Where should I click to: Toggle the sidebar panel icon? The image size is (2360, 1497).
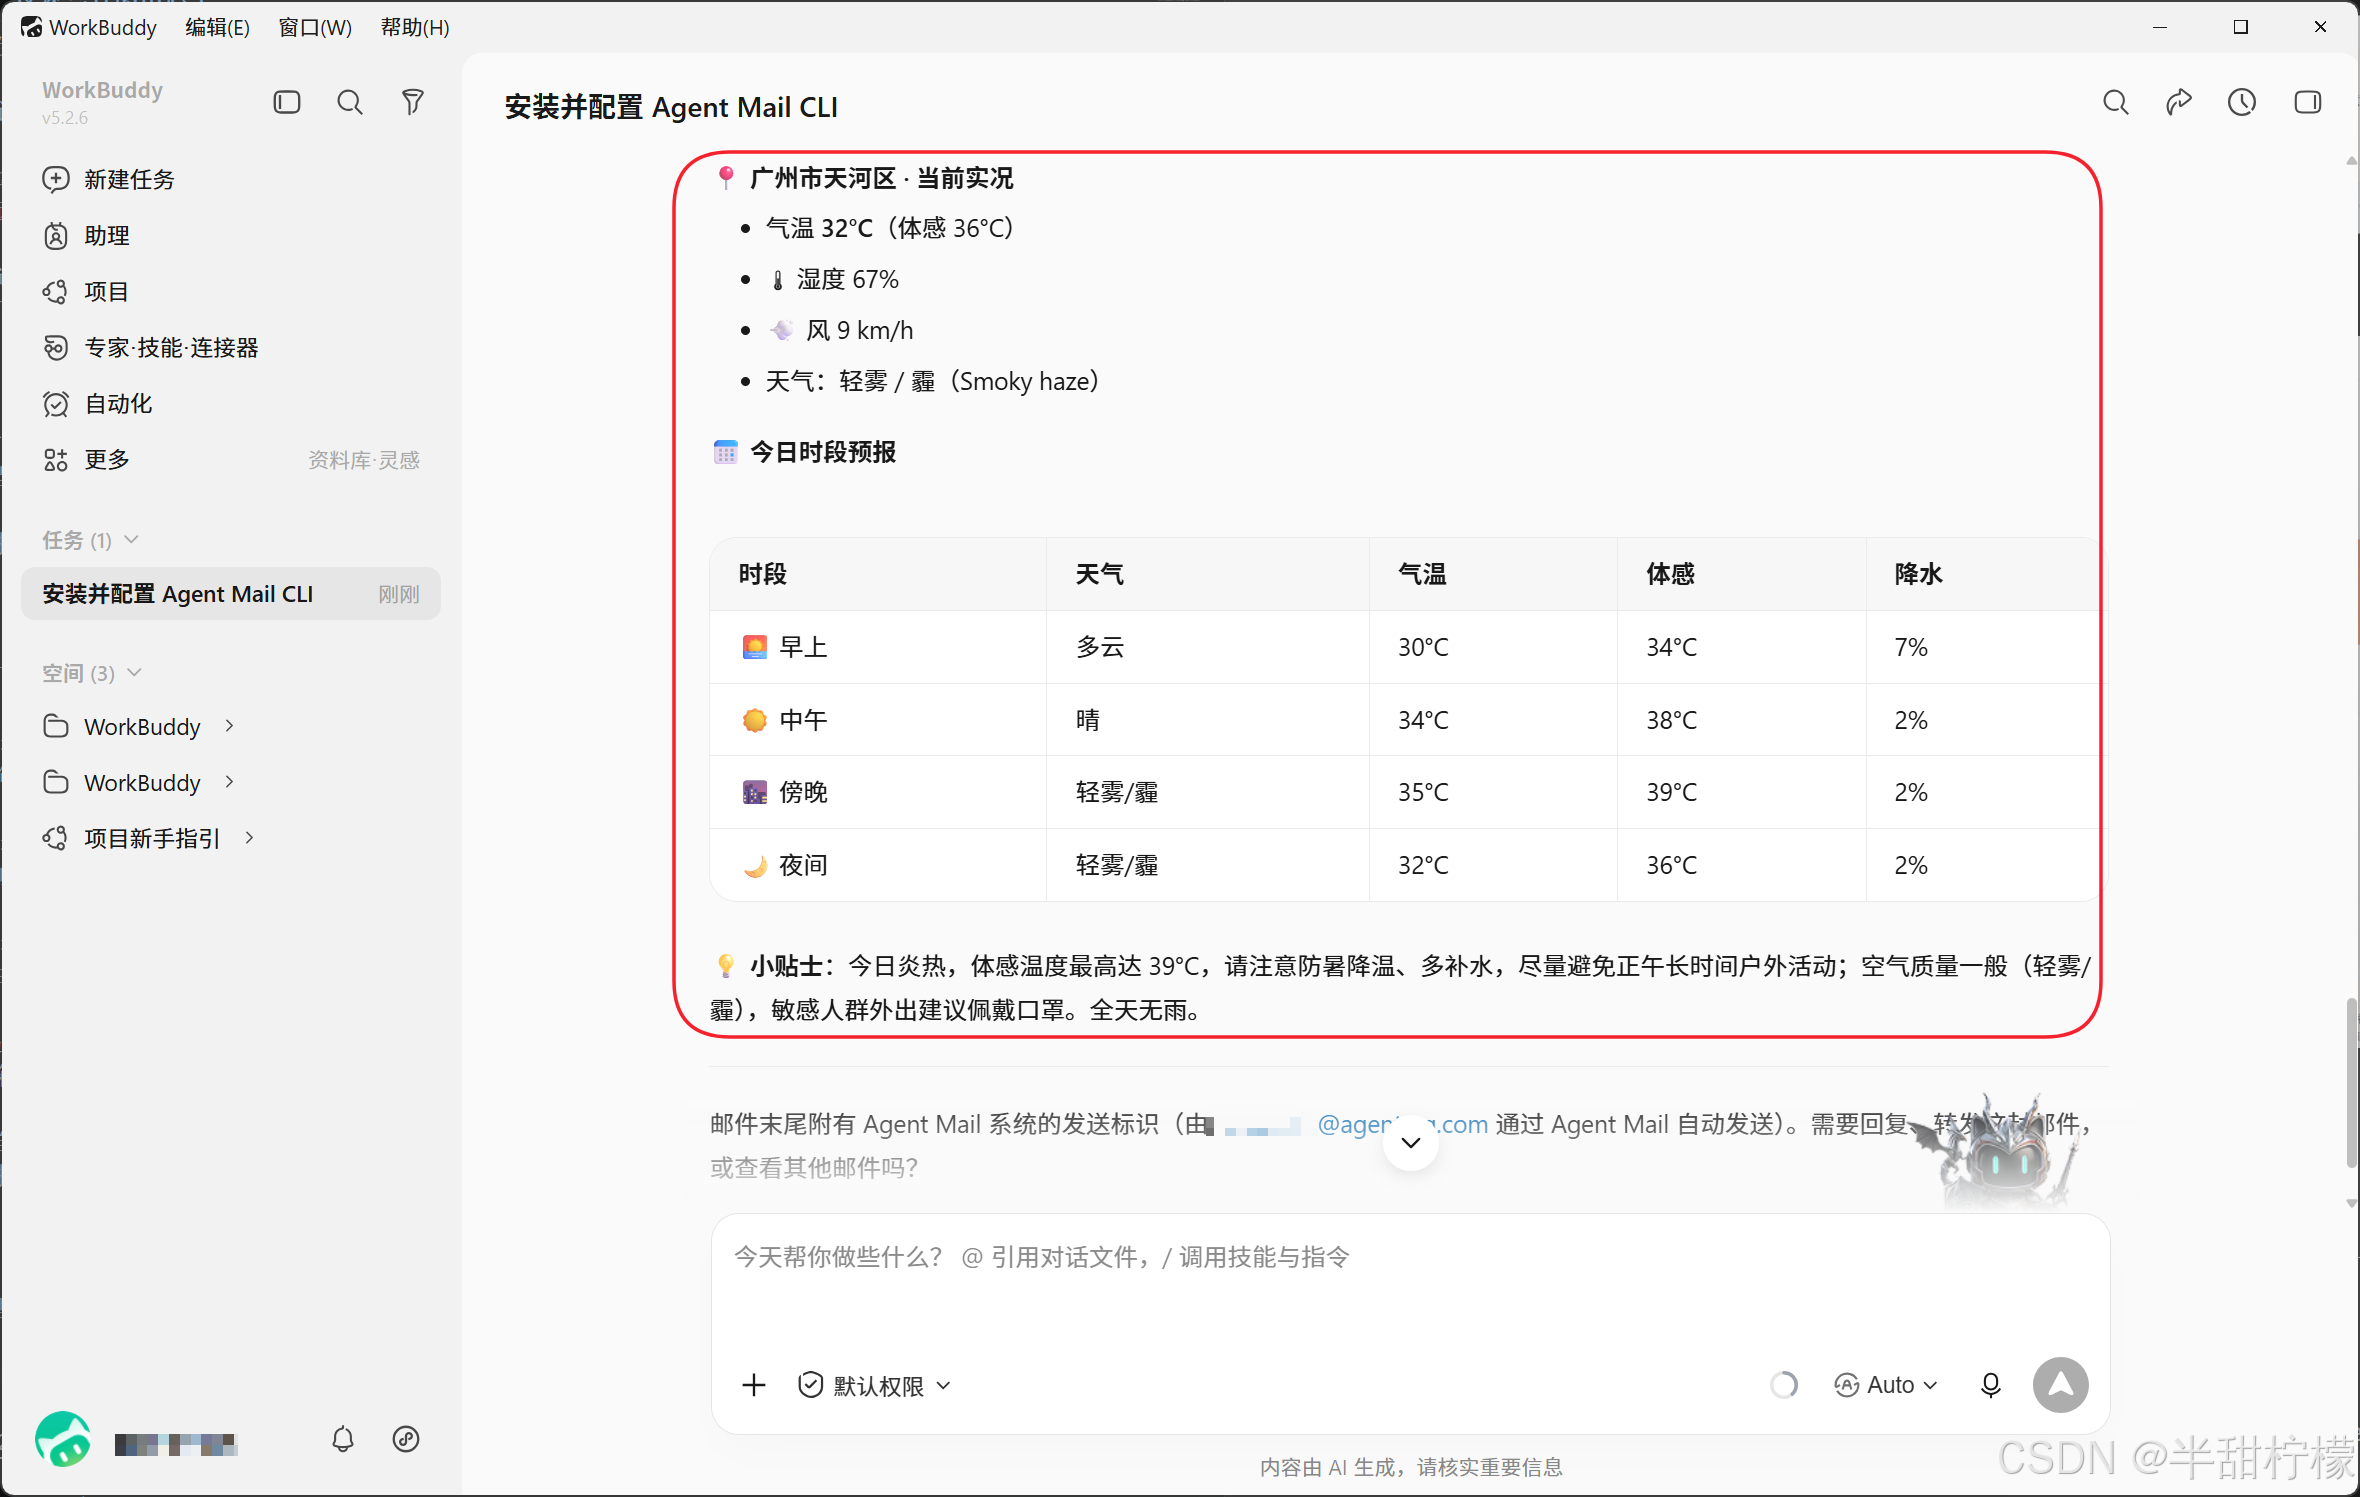tap(287, 102)
